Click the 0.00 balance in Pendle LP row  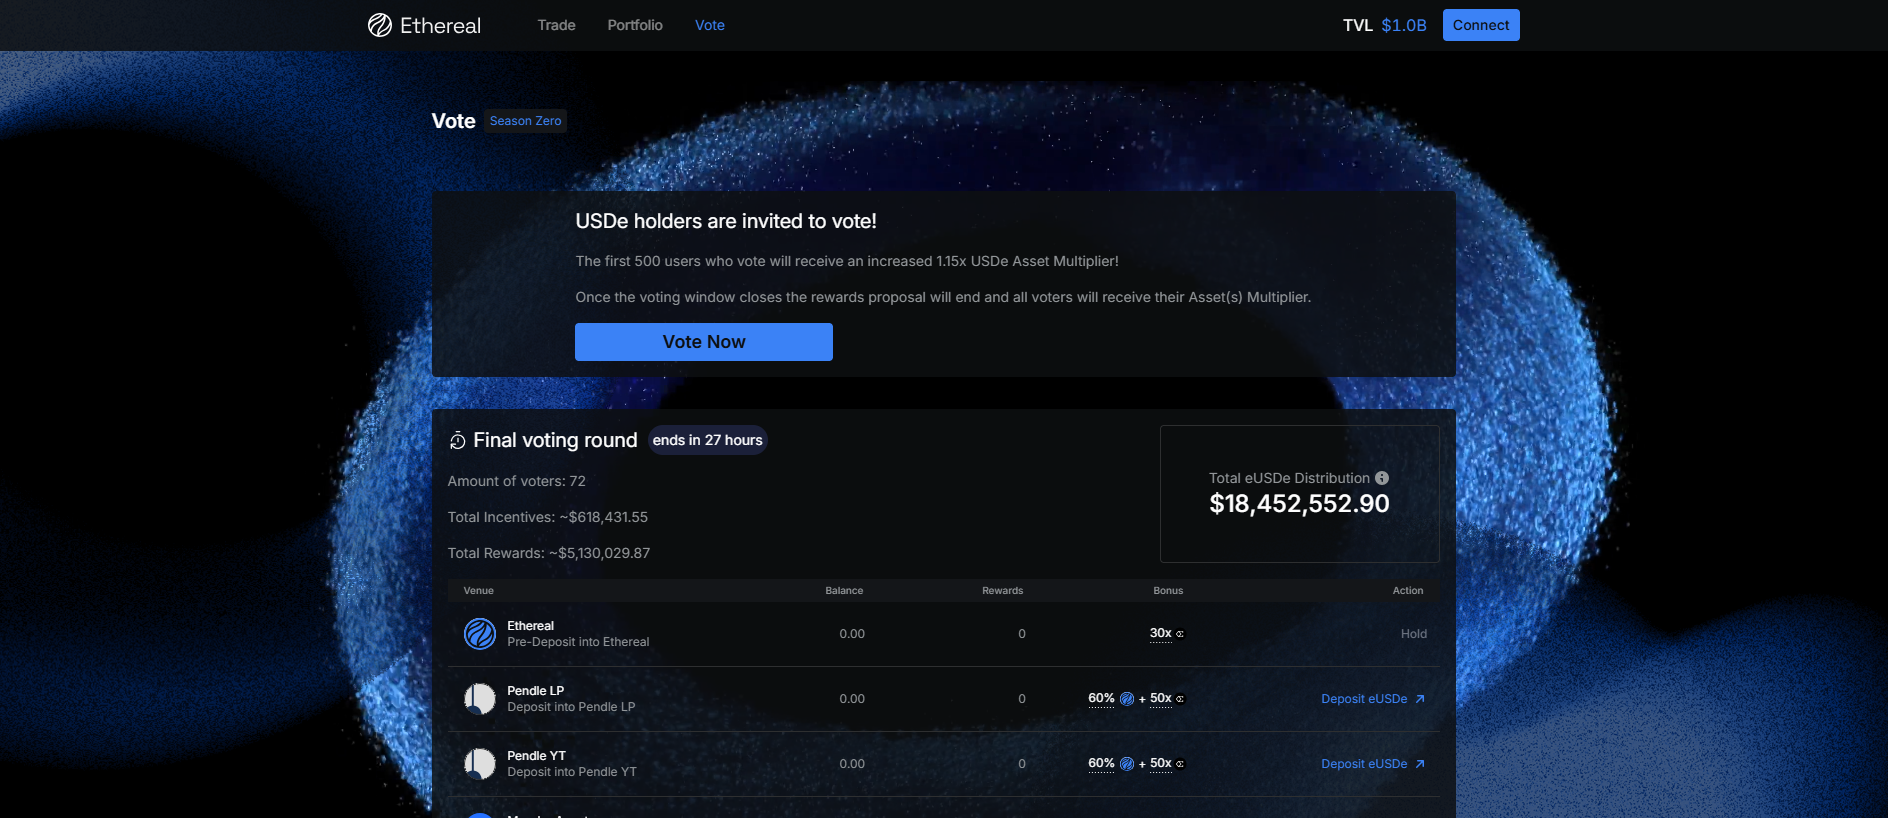click(852, 699)
